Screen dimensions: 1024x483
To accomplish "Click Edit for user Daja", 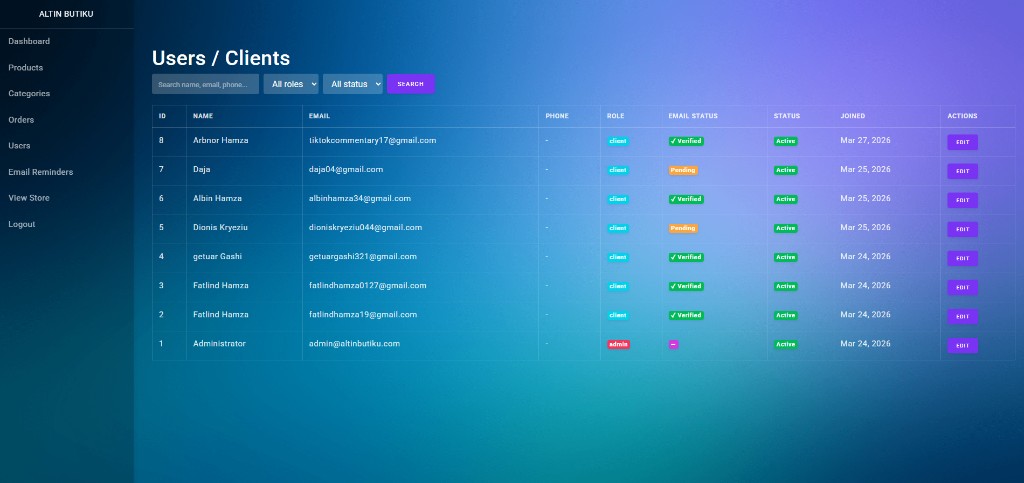I will (x=962, y=171).
